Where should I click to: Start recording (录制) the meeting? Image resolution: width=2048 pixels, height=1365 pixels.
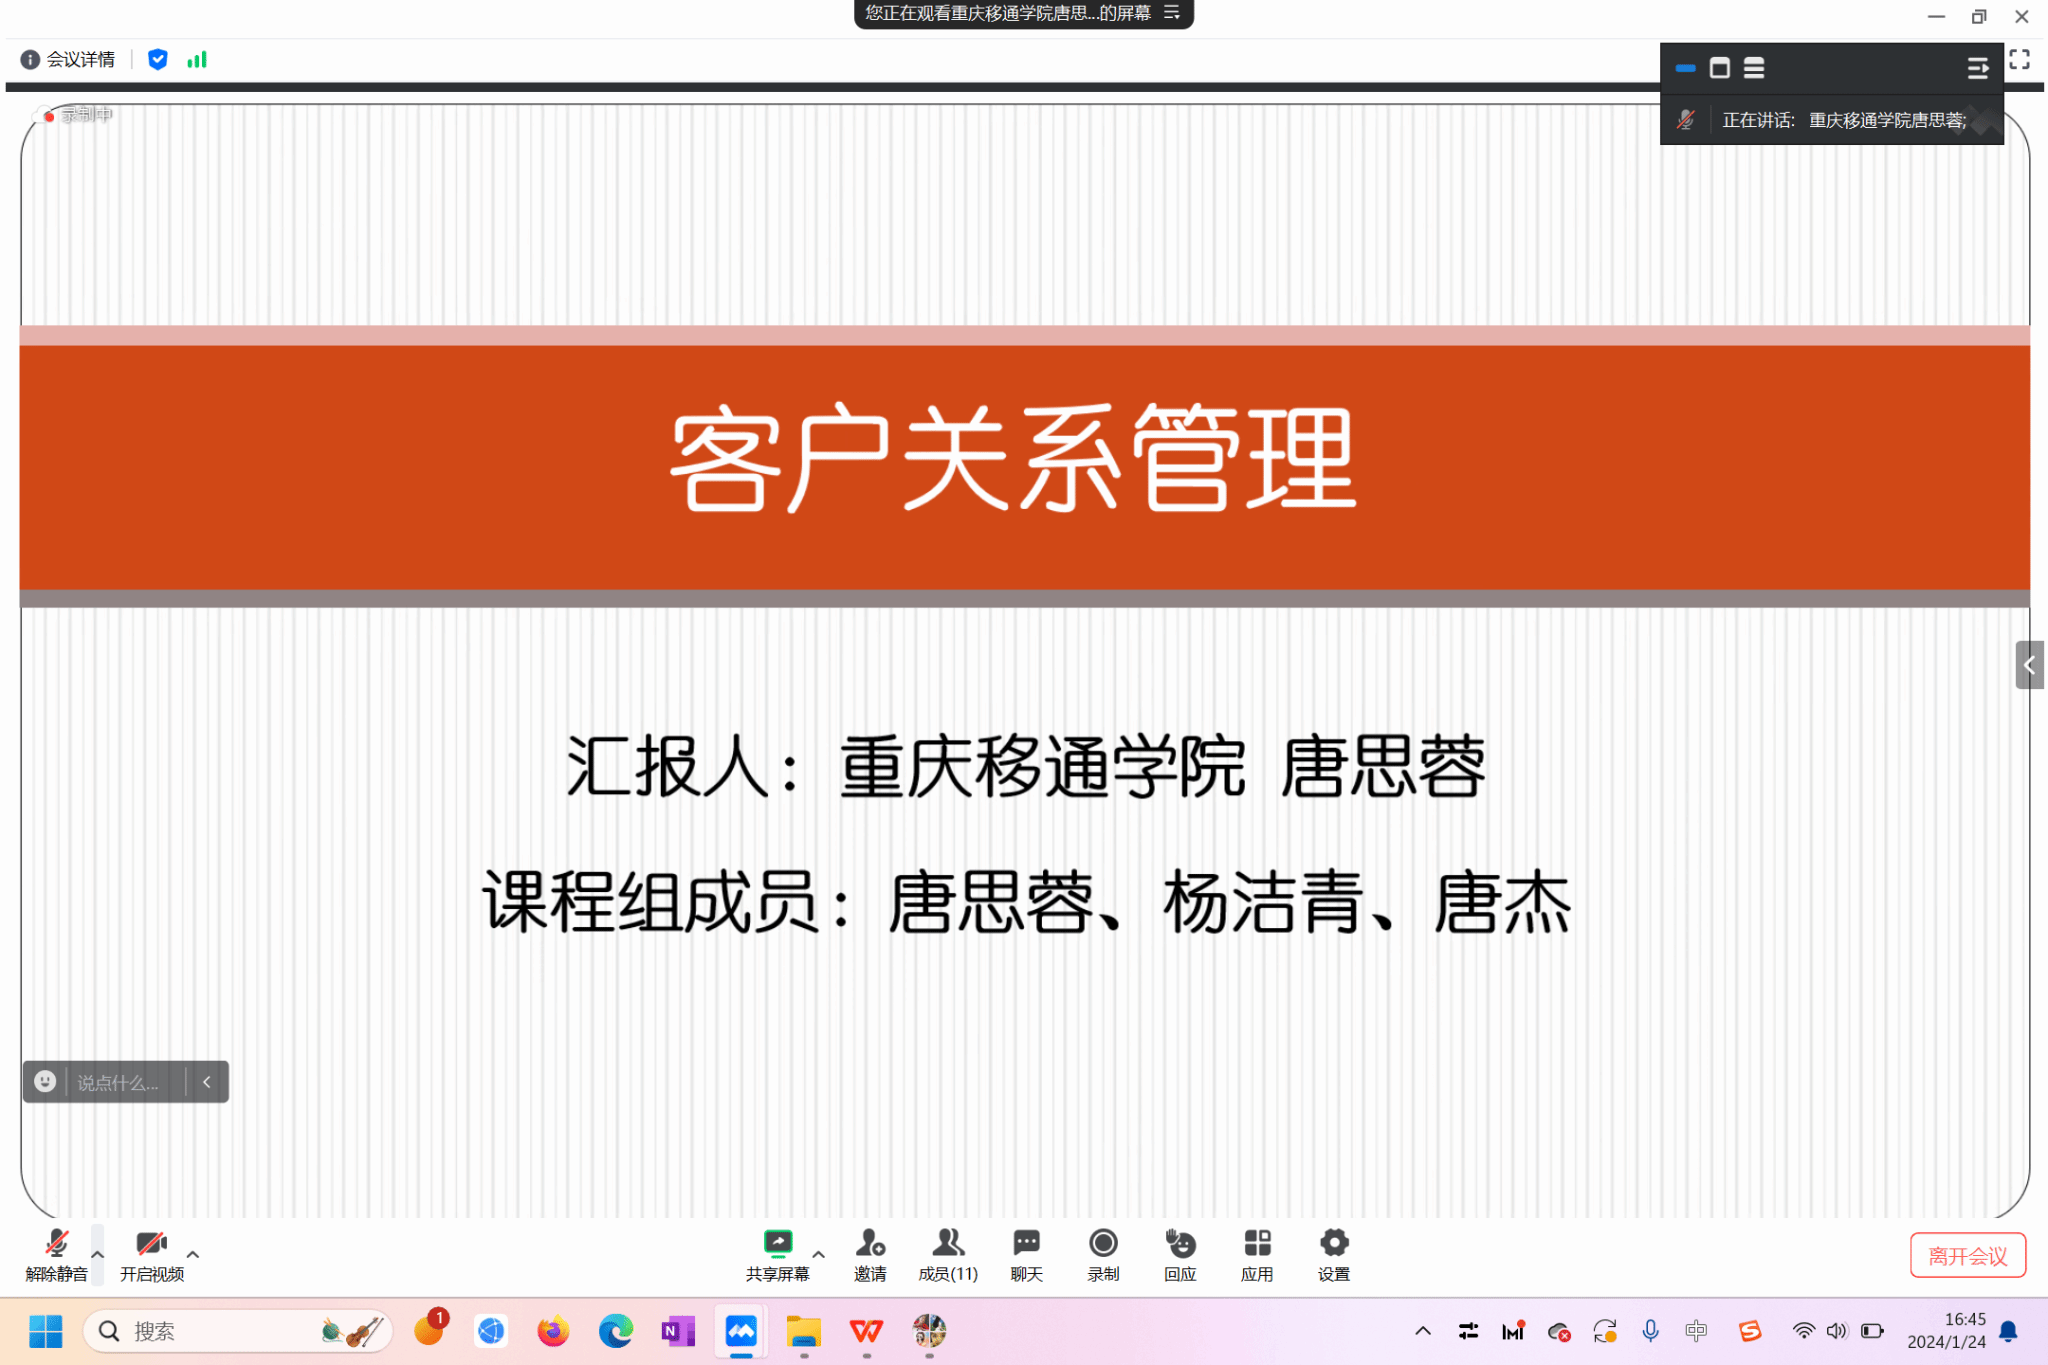1103,1255
